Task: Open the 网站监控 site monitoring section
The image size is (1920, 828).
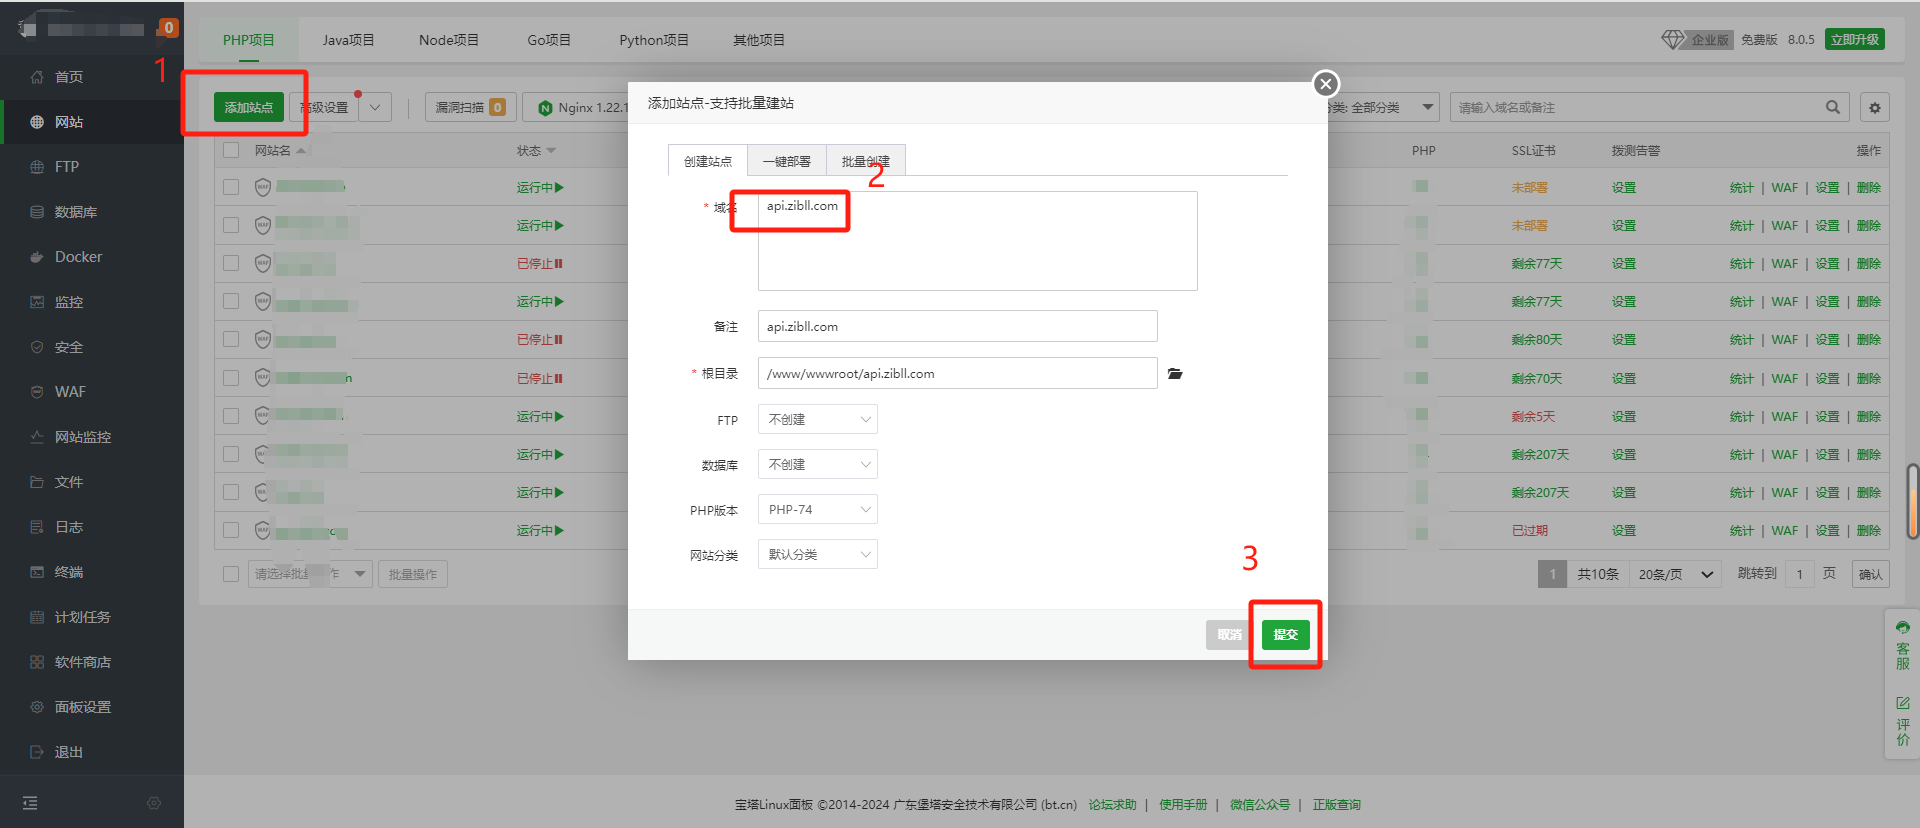Action: point(83,437)
